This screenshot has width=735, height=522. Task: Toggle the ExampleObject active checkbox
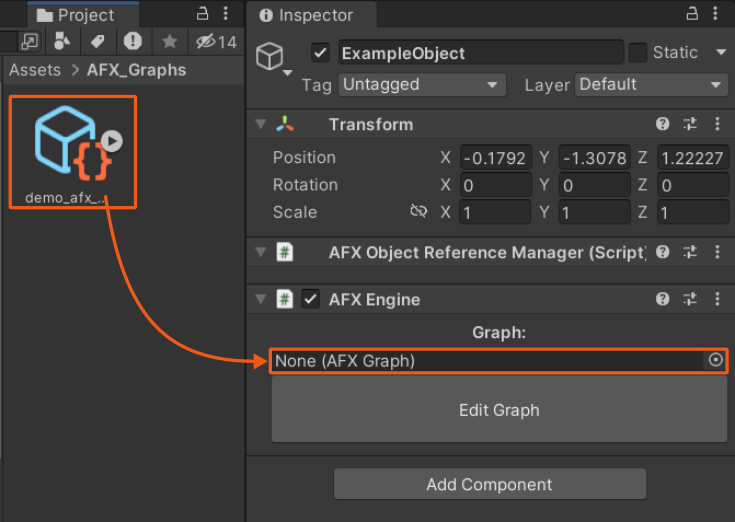[x=320, y=53]
